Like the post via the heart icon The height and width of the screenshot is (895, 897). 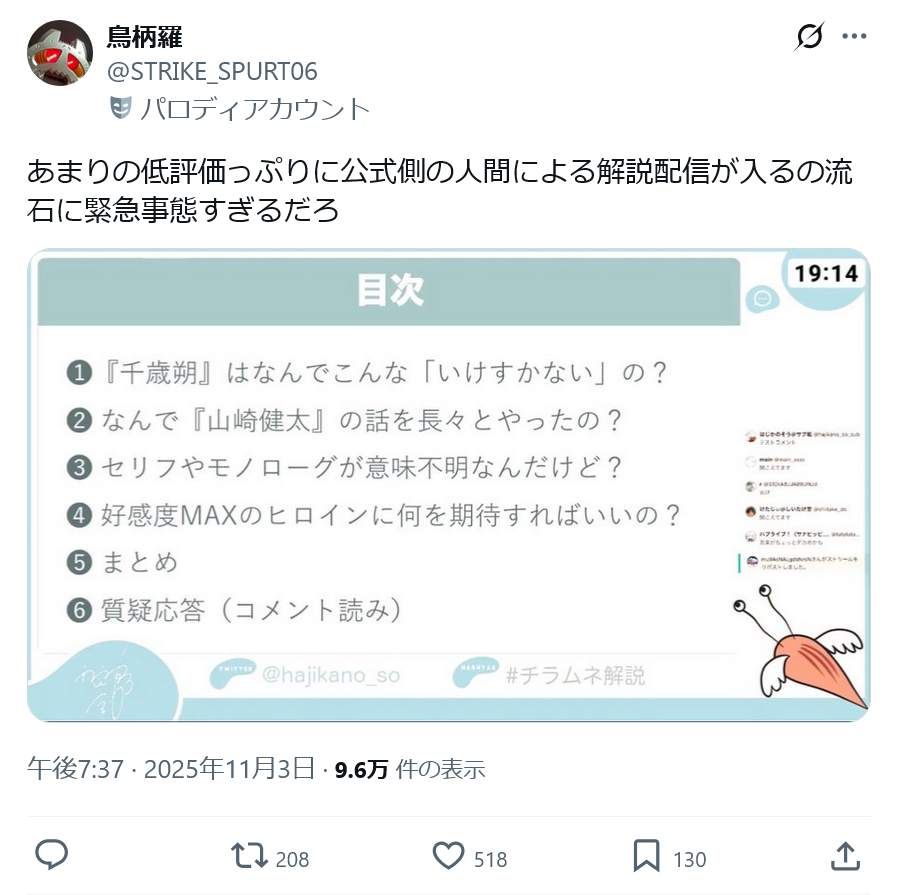[x=448, y=856]
